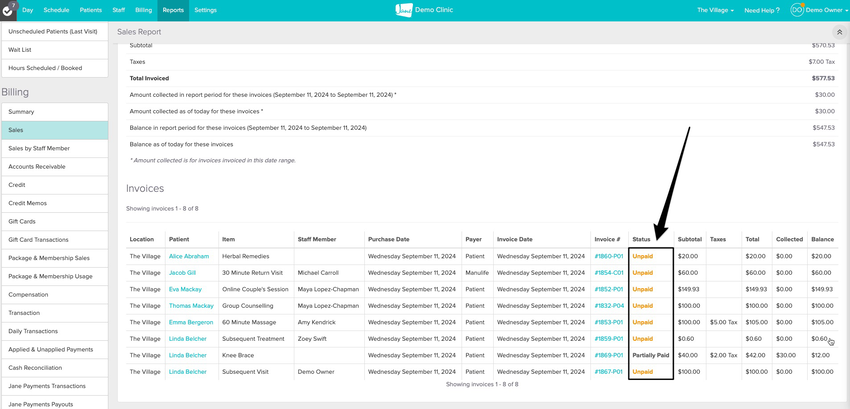Collapse the Sales Report header chevron
The width and height of the screenshot is (850, 409).
click(x=840, y=32)
